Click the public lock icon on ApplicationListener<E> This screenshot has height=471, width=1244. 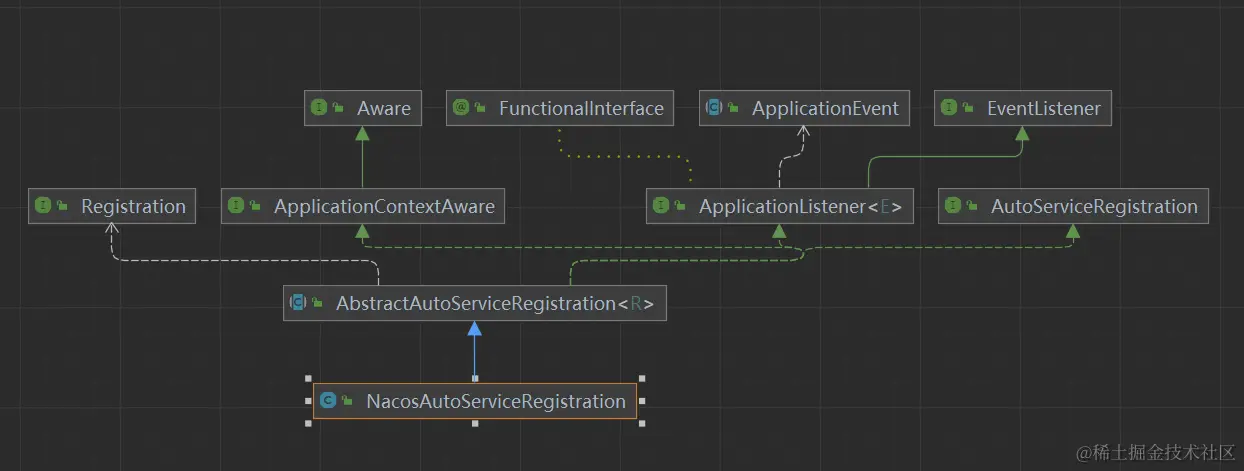coord(682,206)
